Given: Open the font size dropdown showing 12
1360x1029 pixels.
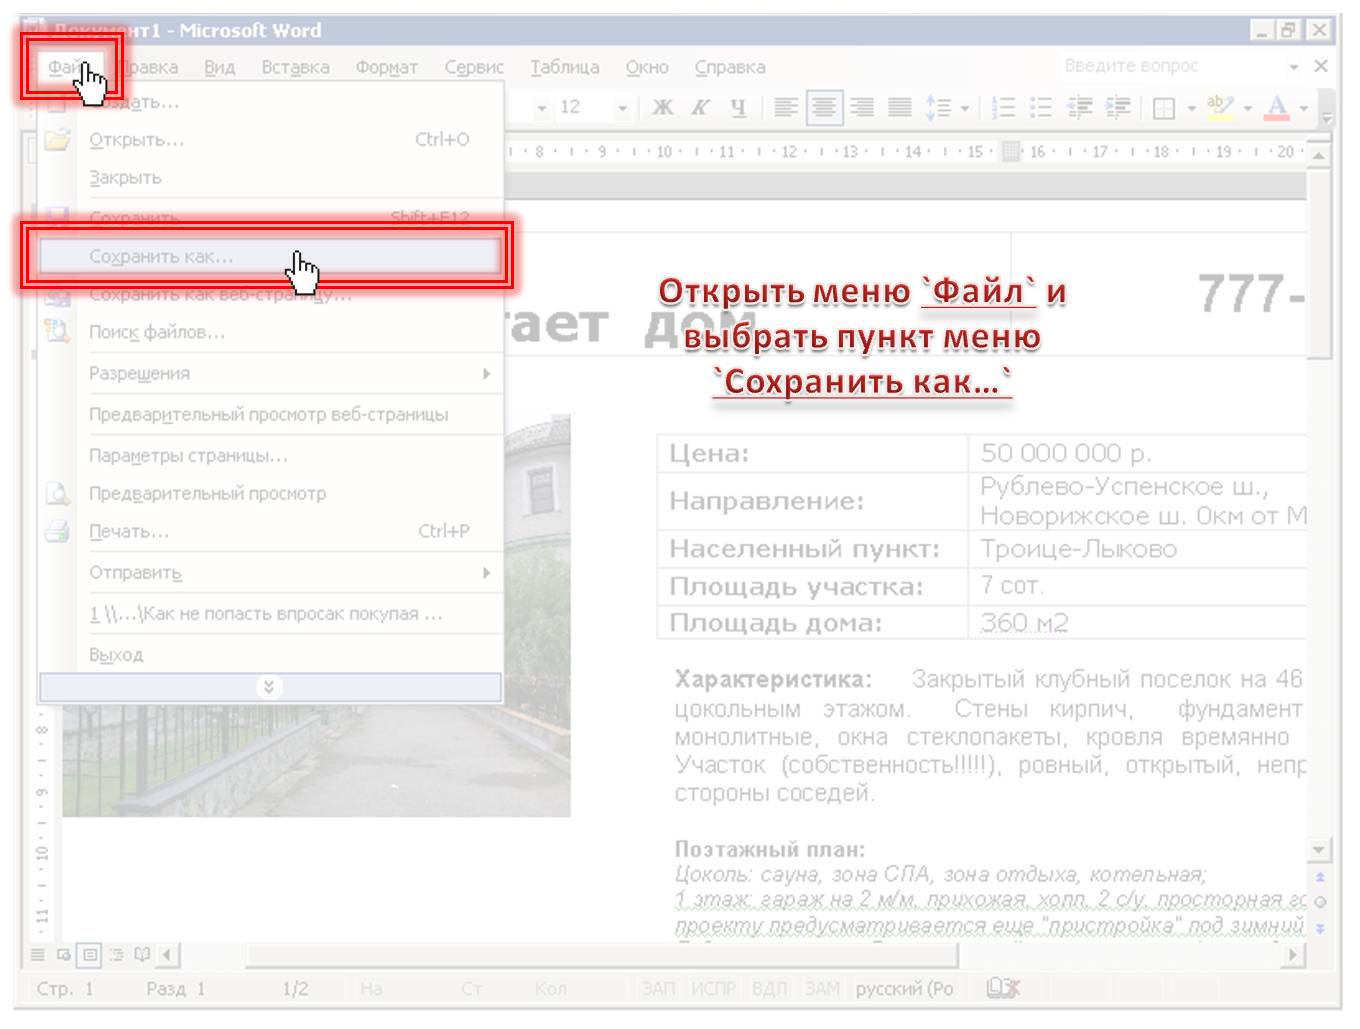Looking at the screenshot, I should [622, 107].
